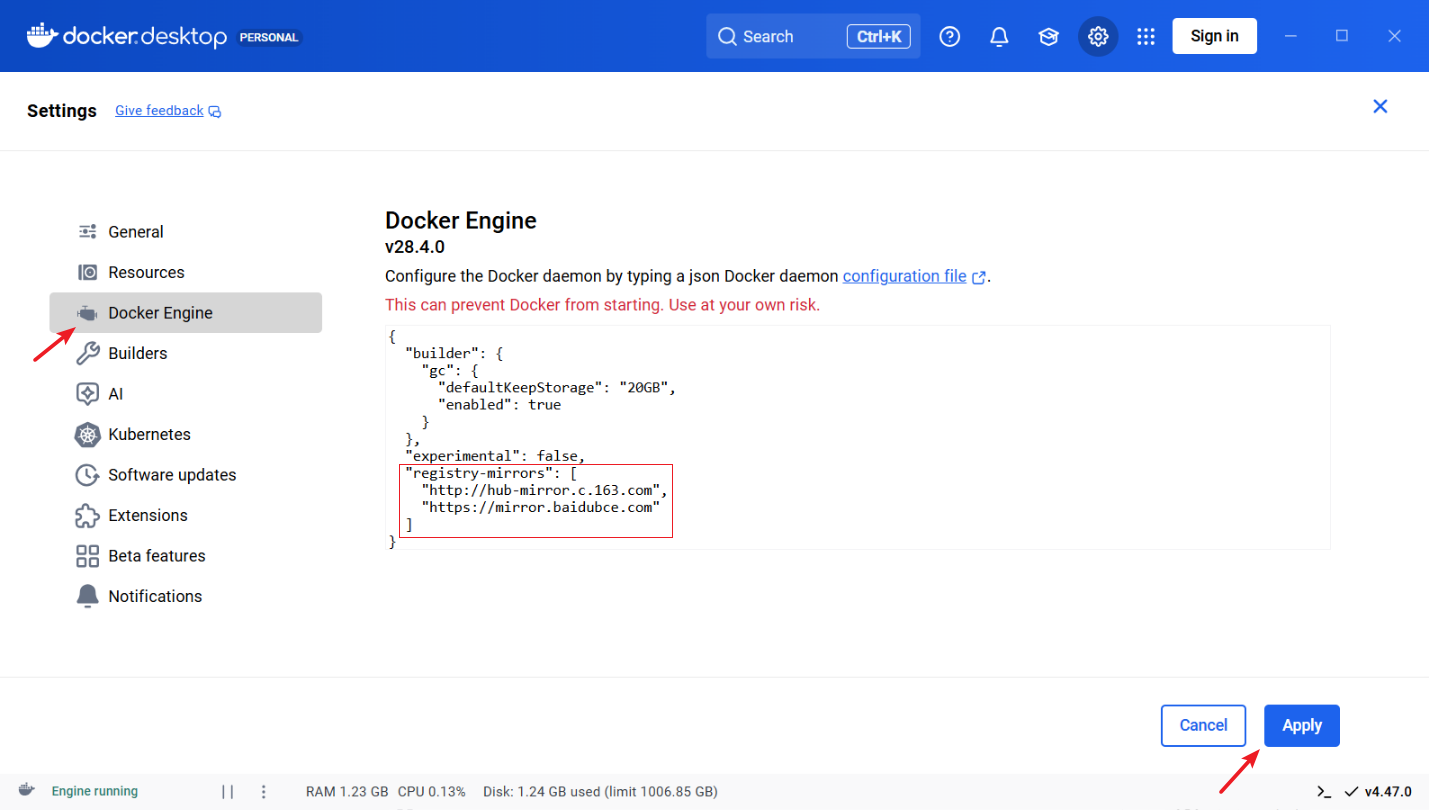Open the help question mark icon
This screenshot has width=1429, height=810.
[950, 36]
